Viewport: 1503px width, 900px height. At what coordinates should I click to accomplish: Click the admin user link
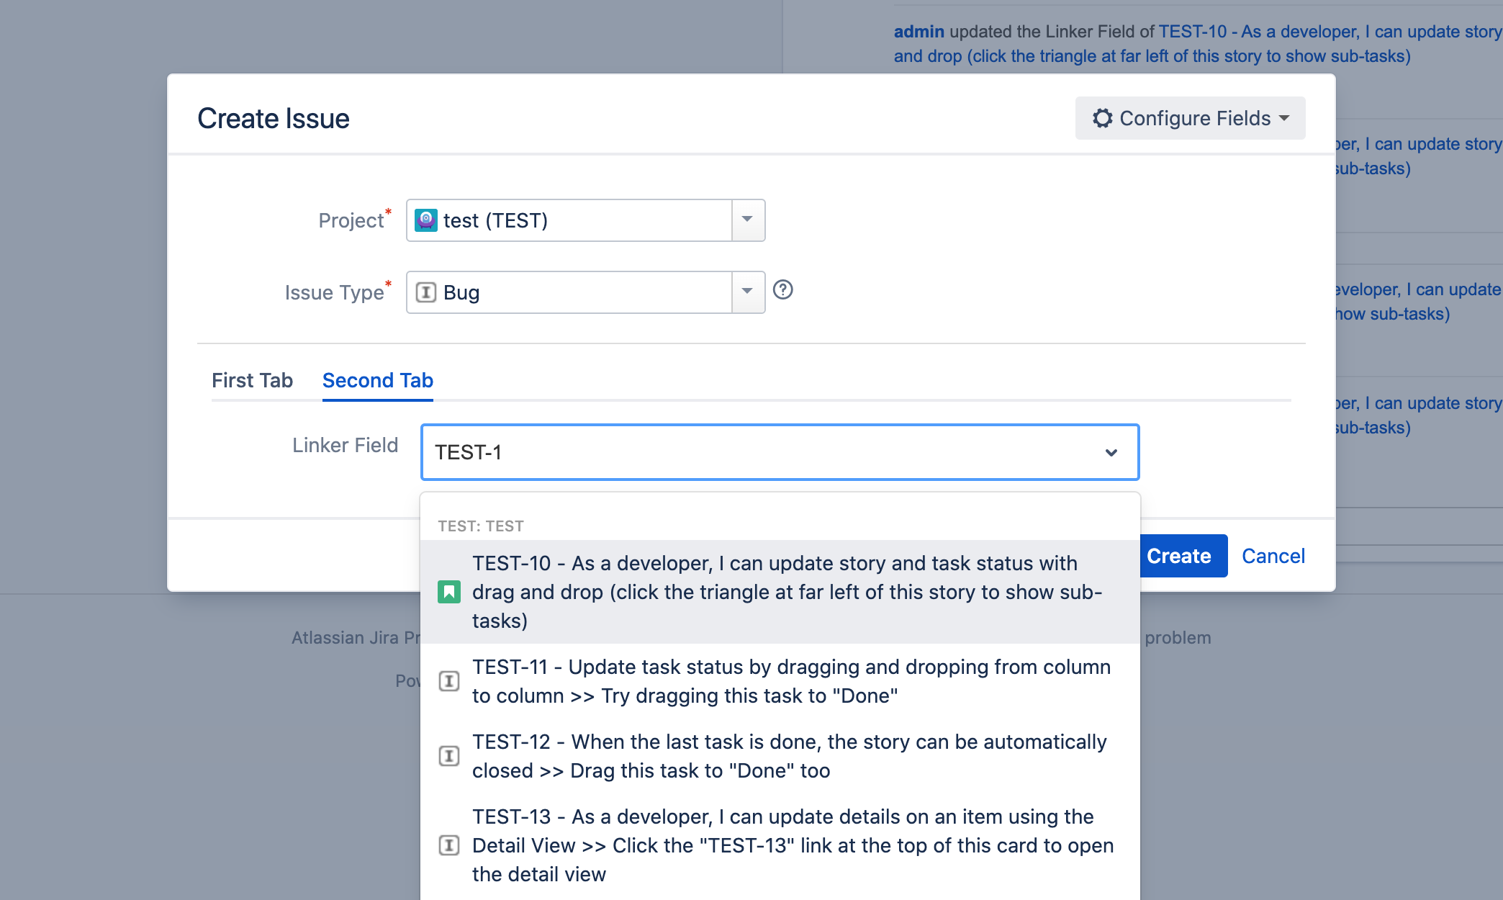pyautogui.click(x=918, y=31)
